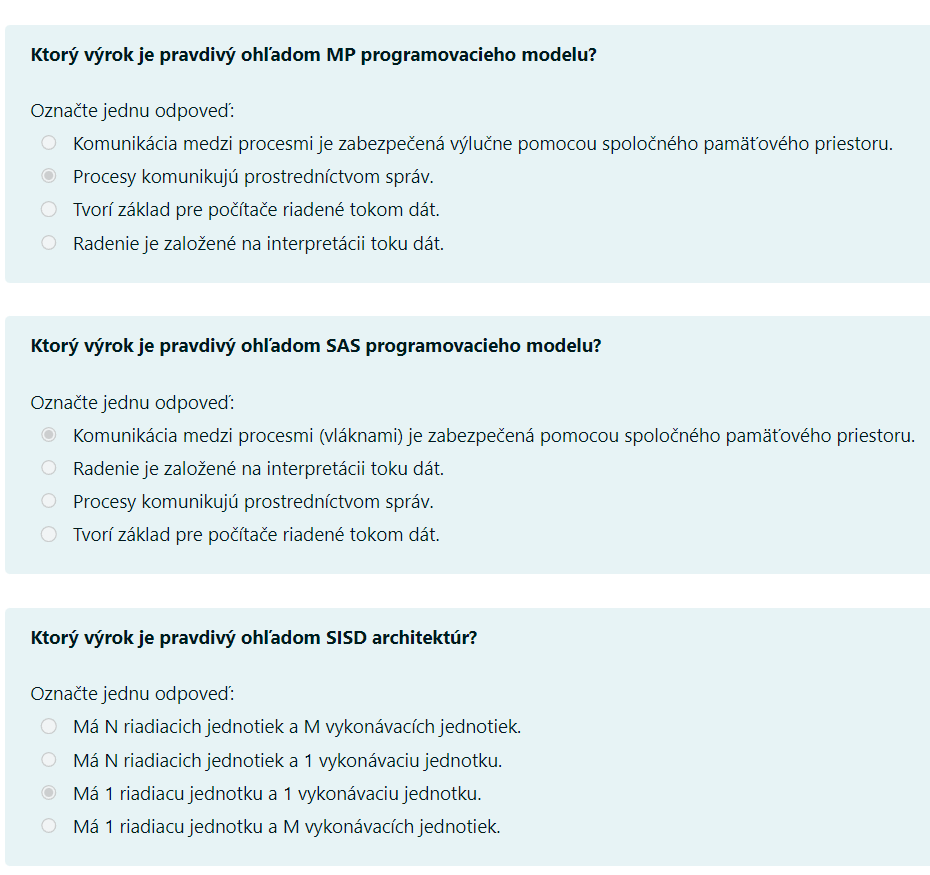Click the MP programovacieho modelu question heading
This screenshot has height=875, width=930.
tap(313, 55)
